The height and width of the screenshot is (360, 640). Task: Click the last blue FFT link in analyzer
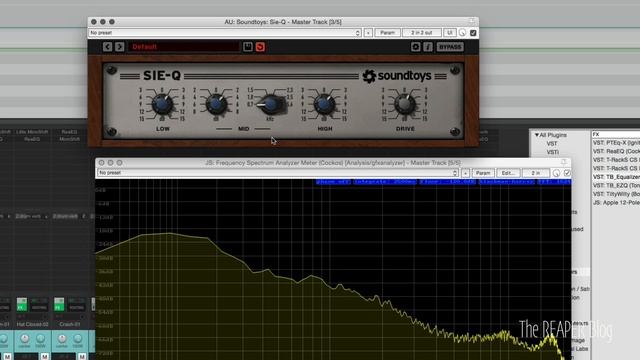(x=554, y=182)
